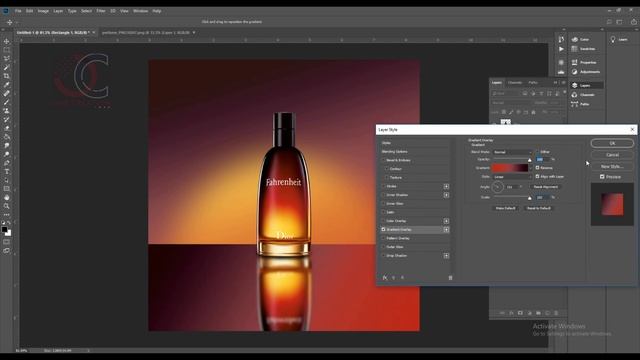Image resolution: width=640 pixels, height=360 pixels.
Task: Select the Zoom tool in the toolbar
Action: coord(7,206)
